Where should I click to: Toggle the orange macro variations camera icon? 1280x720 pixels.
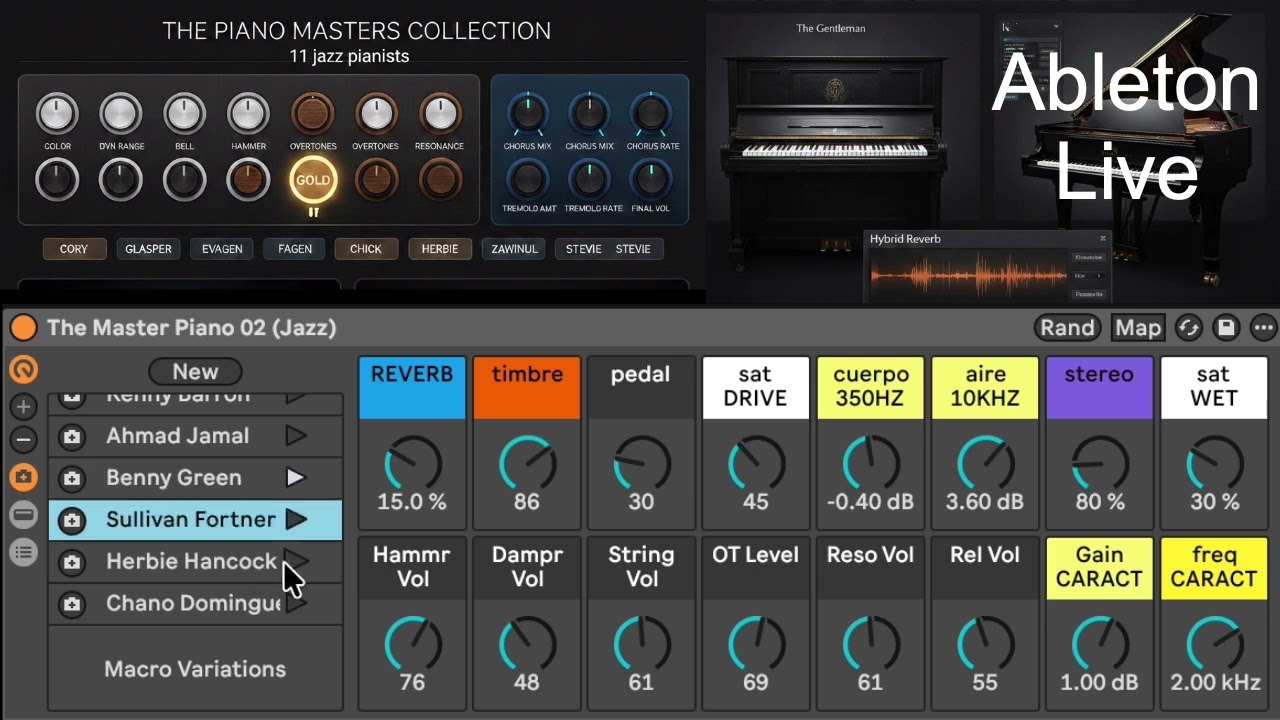point(23,477)
